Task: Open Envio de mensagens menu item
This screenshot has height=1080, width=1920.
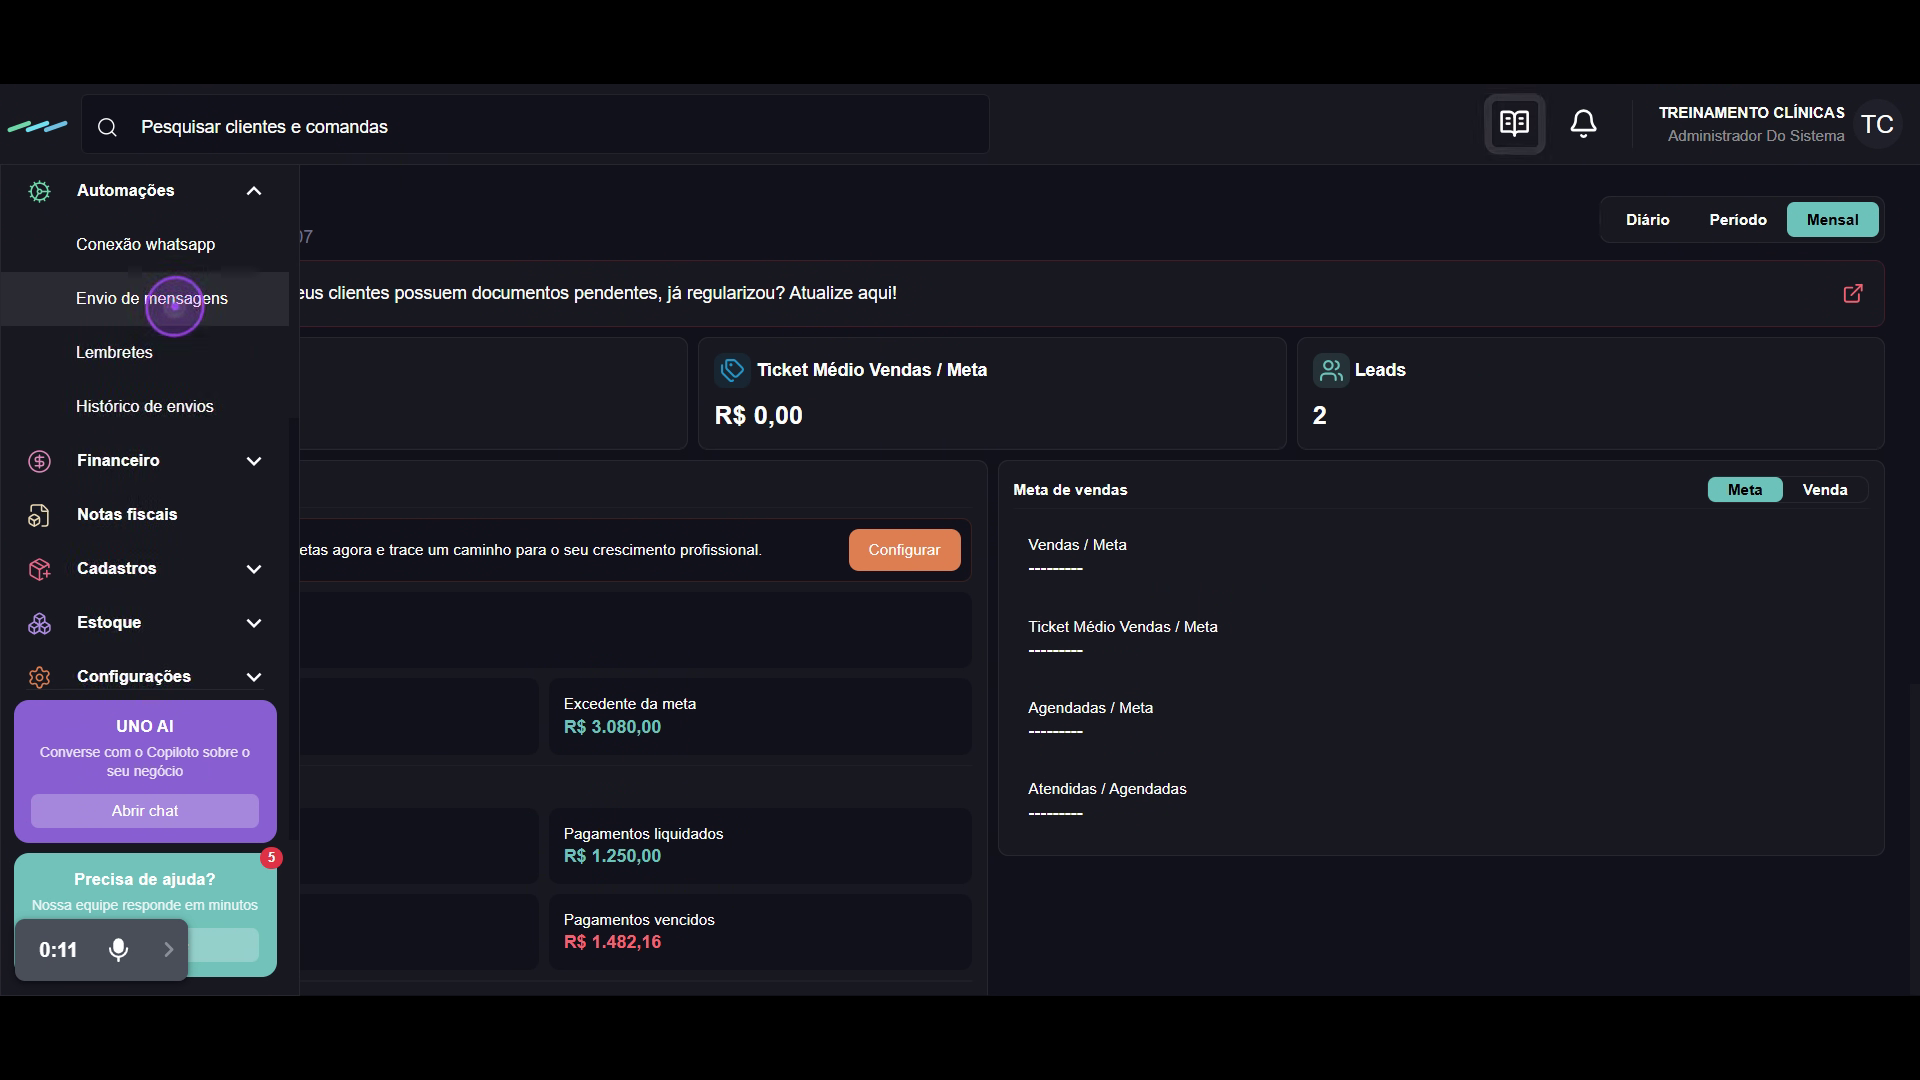Action: click(145, 299)
